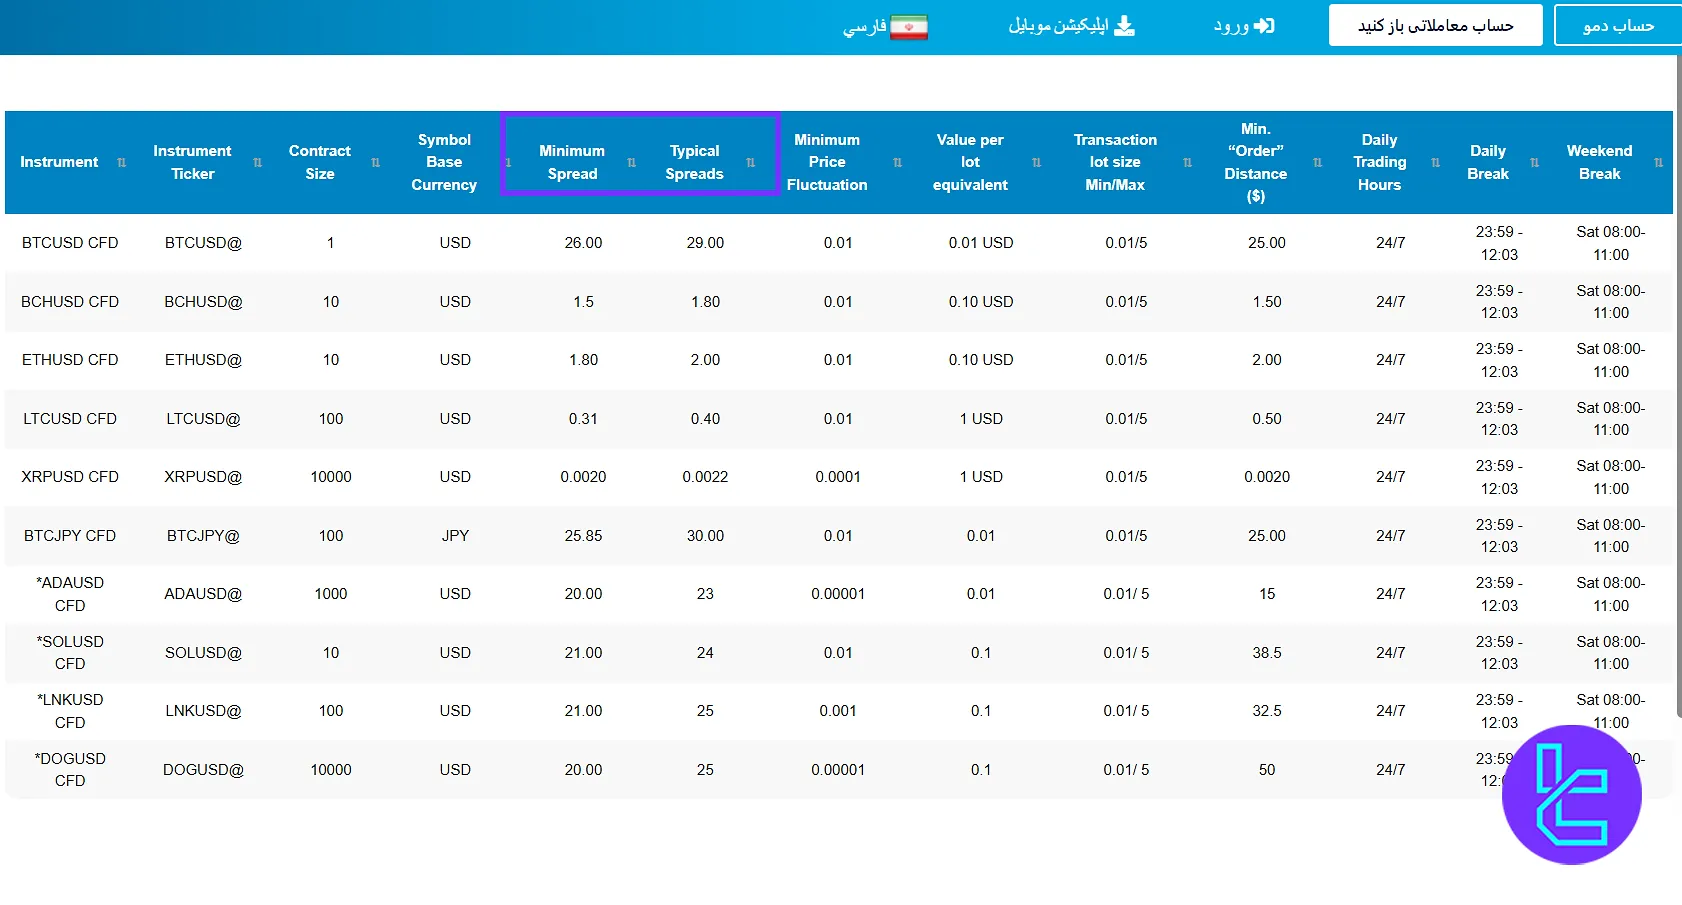Click the Iran flag language icon
Screen dimensions: 1682x905
(909, 27)
